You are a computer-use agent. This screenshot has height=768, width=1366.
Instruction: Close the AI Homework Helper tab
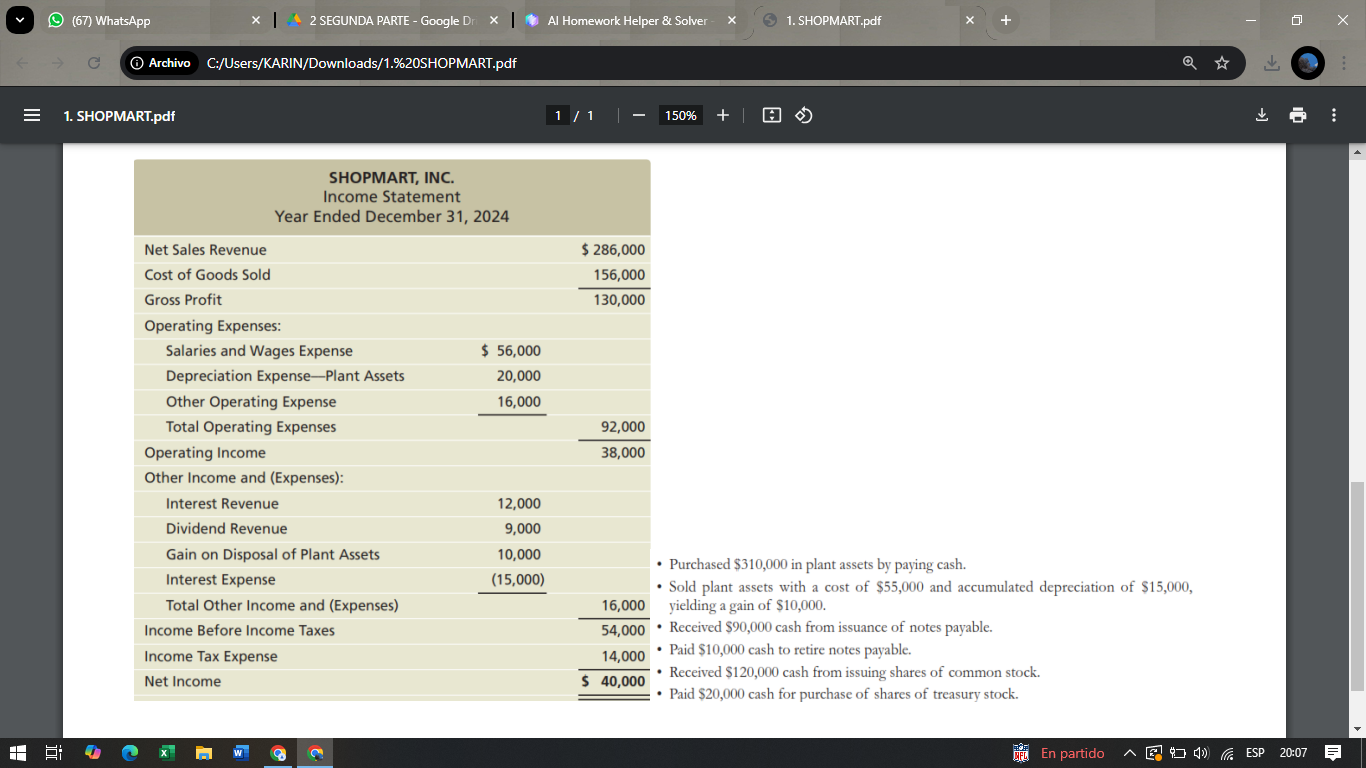coord(732,20)
